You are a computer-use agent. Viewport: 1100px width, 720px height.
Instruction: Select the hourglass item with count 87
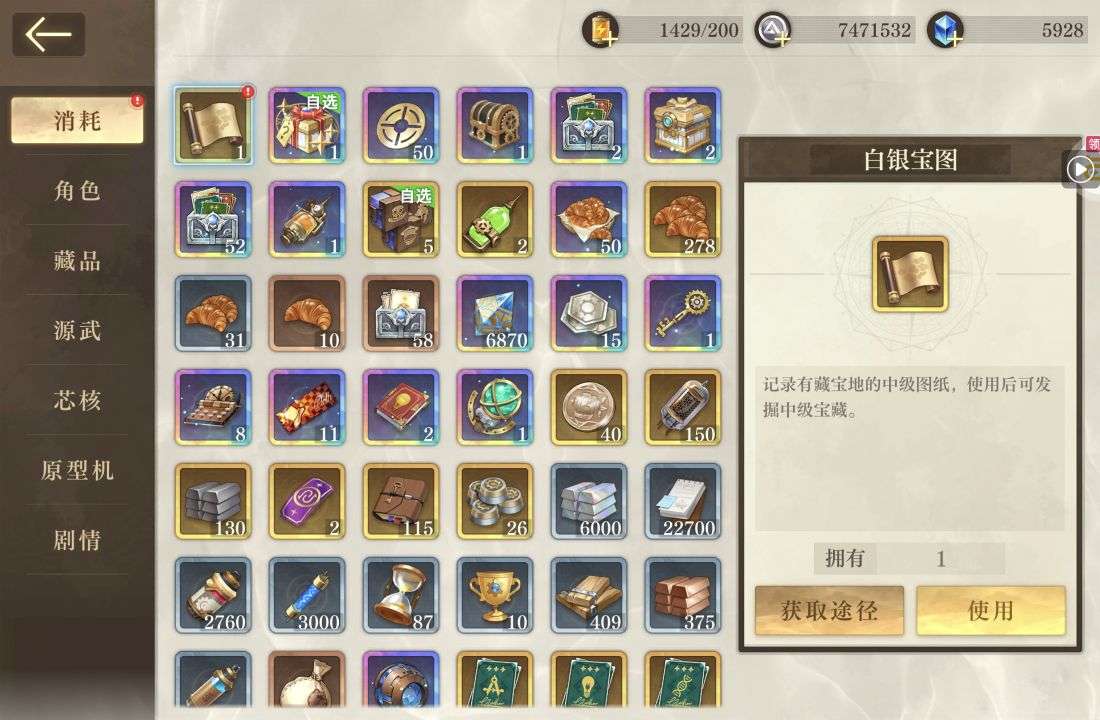pyautogui.click(x=401, y=596)
